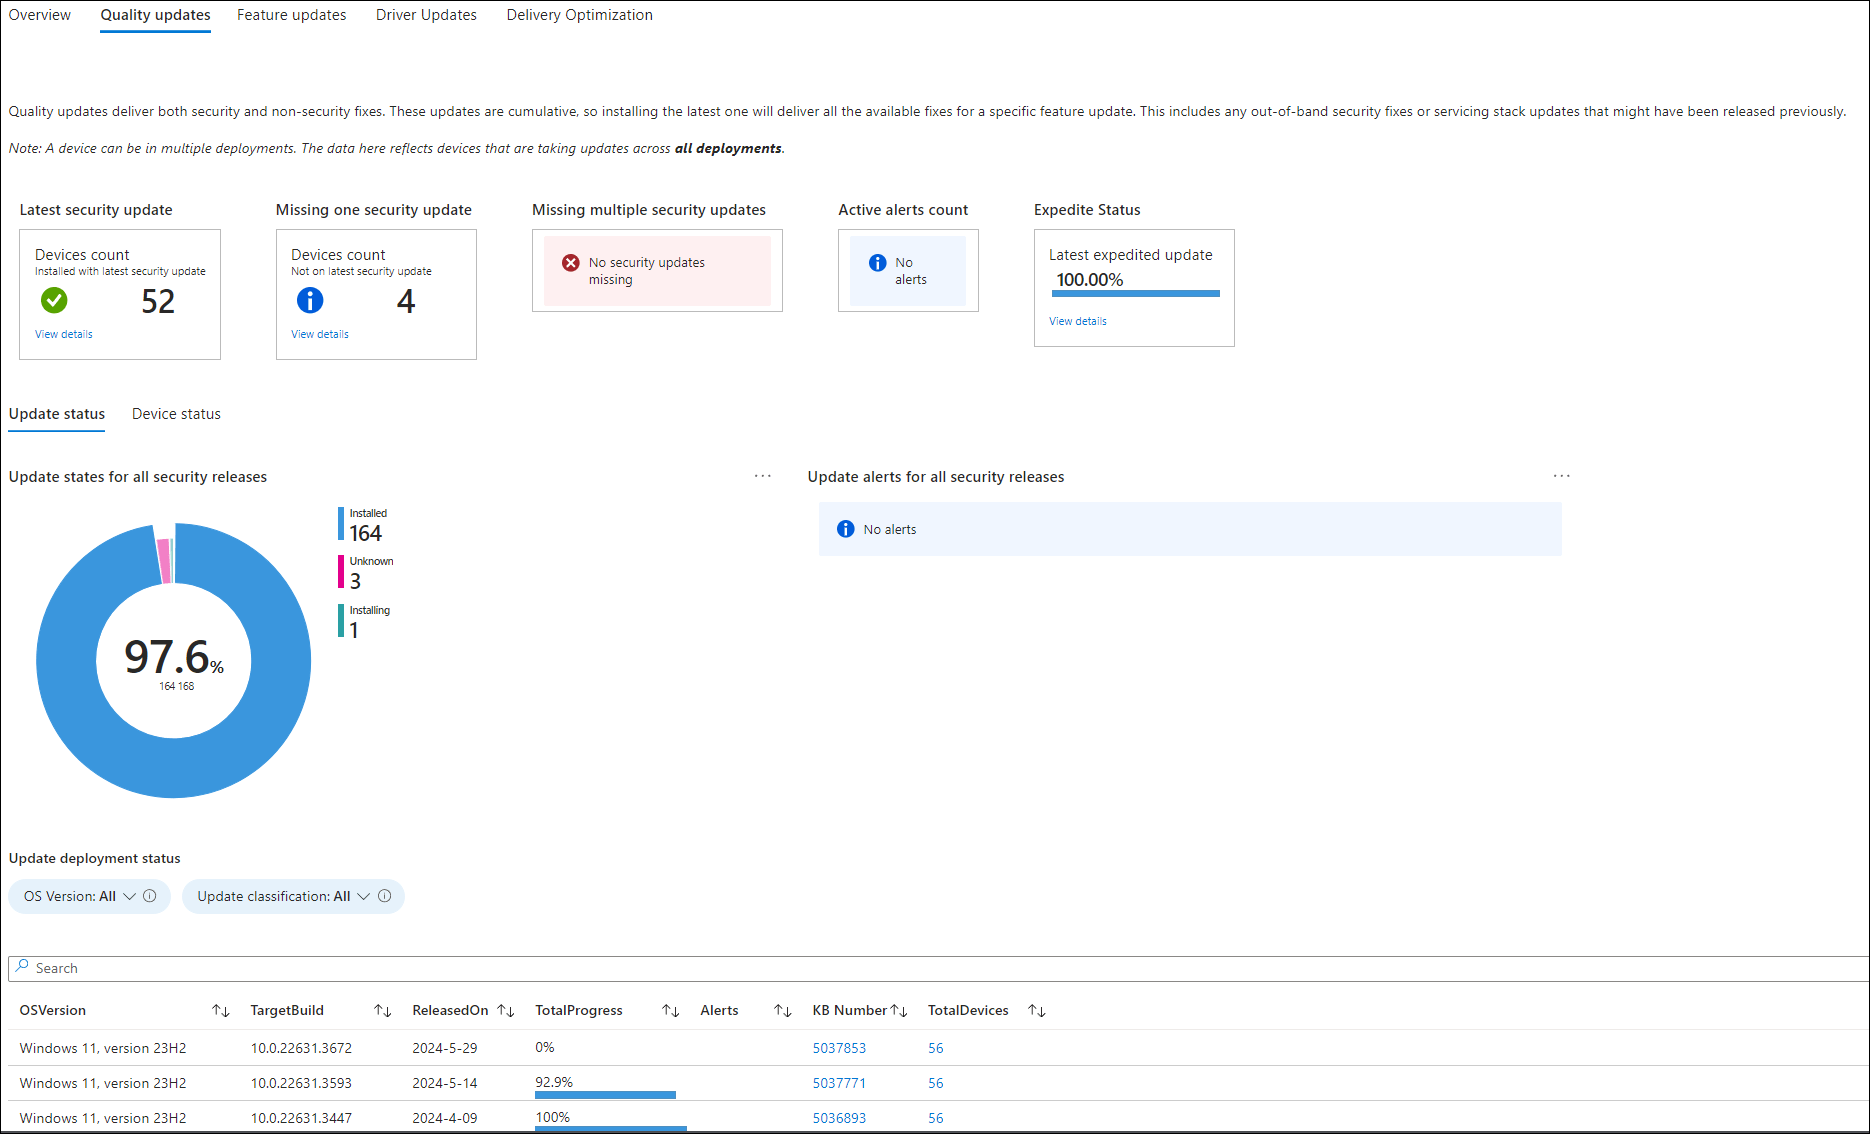Click TotalDevices 56 for build 10.0.22631.3672

click(936, 1048)
